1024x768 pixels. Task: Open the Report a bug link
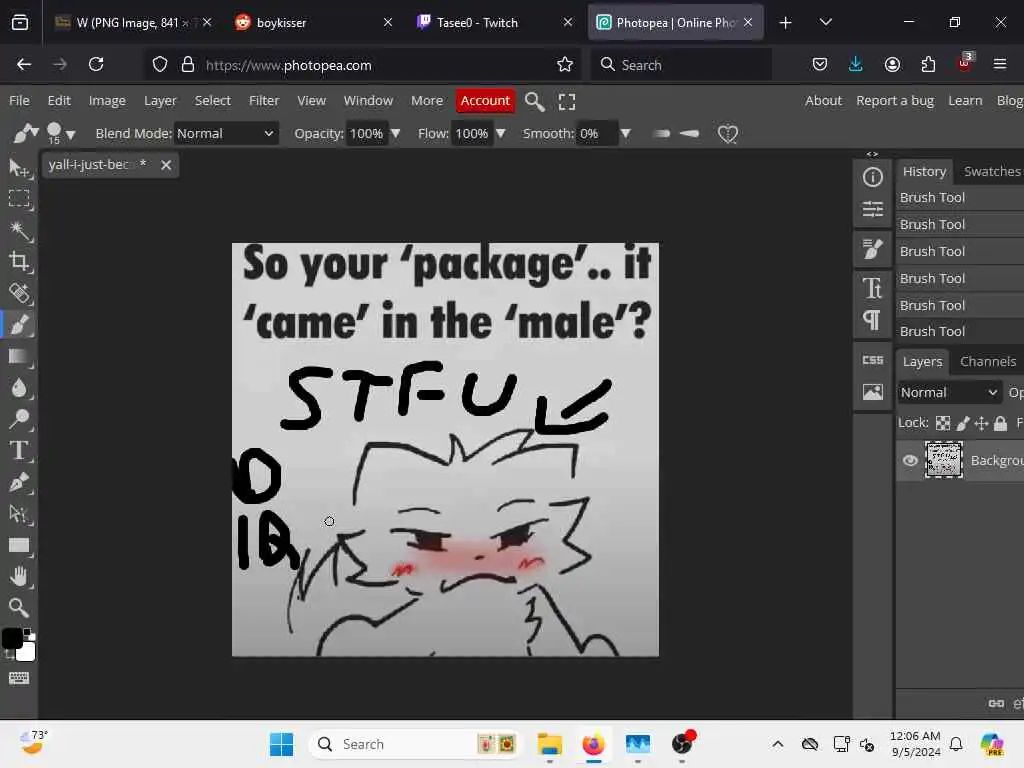895,101
